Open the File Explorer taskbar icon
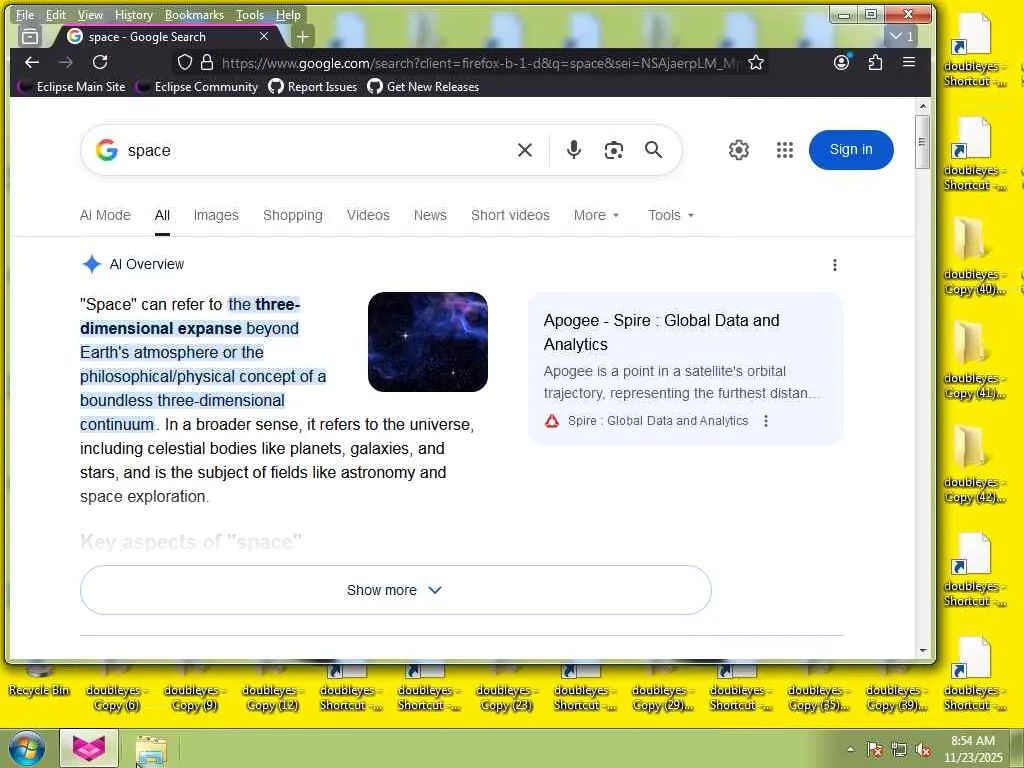This screenshot has height=768, width=1024. [151, 750]
